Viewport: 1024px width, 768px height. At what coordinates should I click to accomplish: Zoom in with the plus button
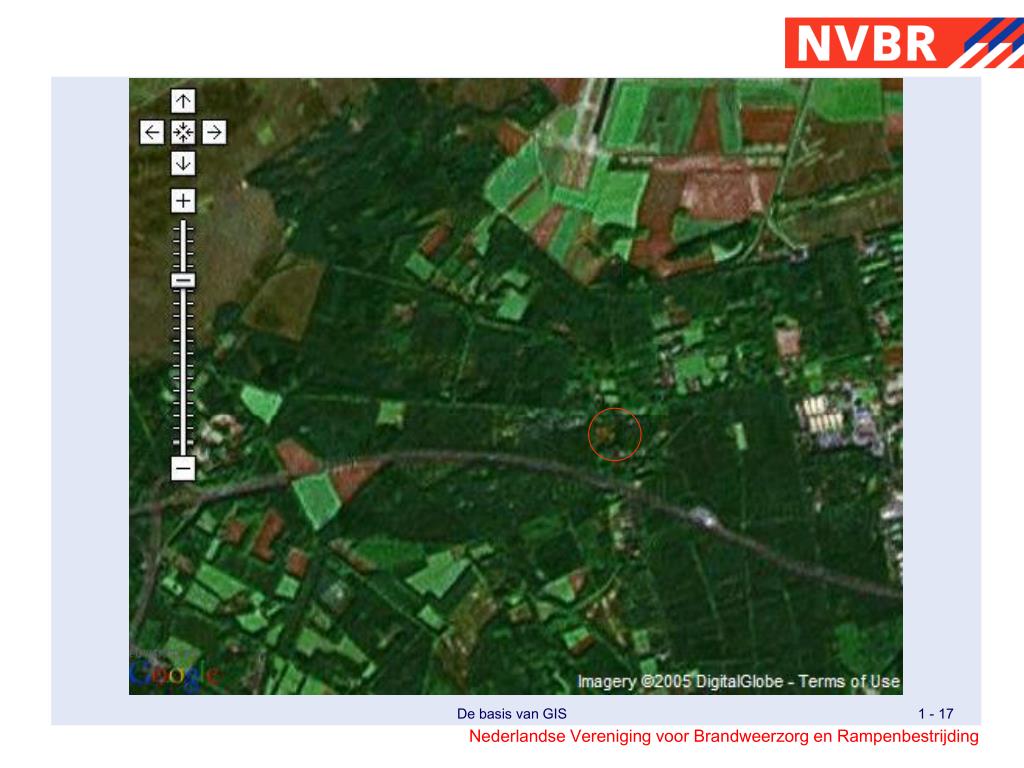[x=183, y=200]
